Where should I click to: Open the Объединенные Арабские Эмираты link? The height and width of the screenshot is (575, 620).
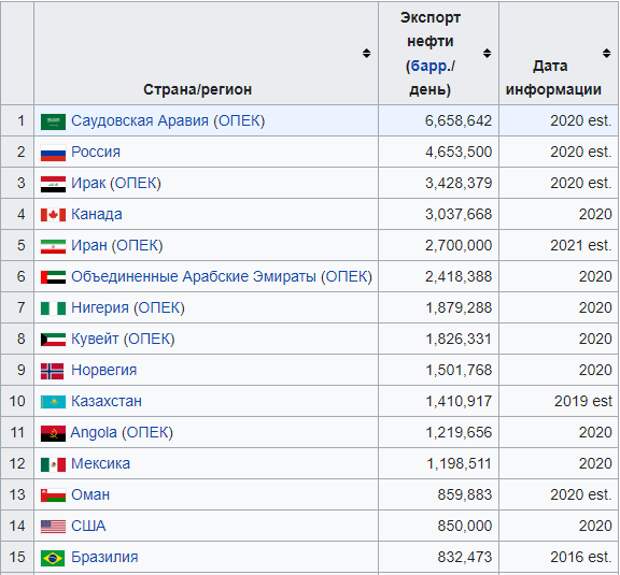tap(194, 276)
